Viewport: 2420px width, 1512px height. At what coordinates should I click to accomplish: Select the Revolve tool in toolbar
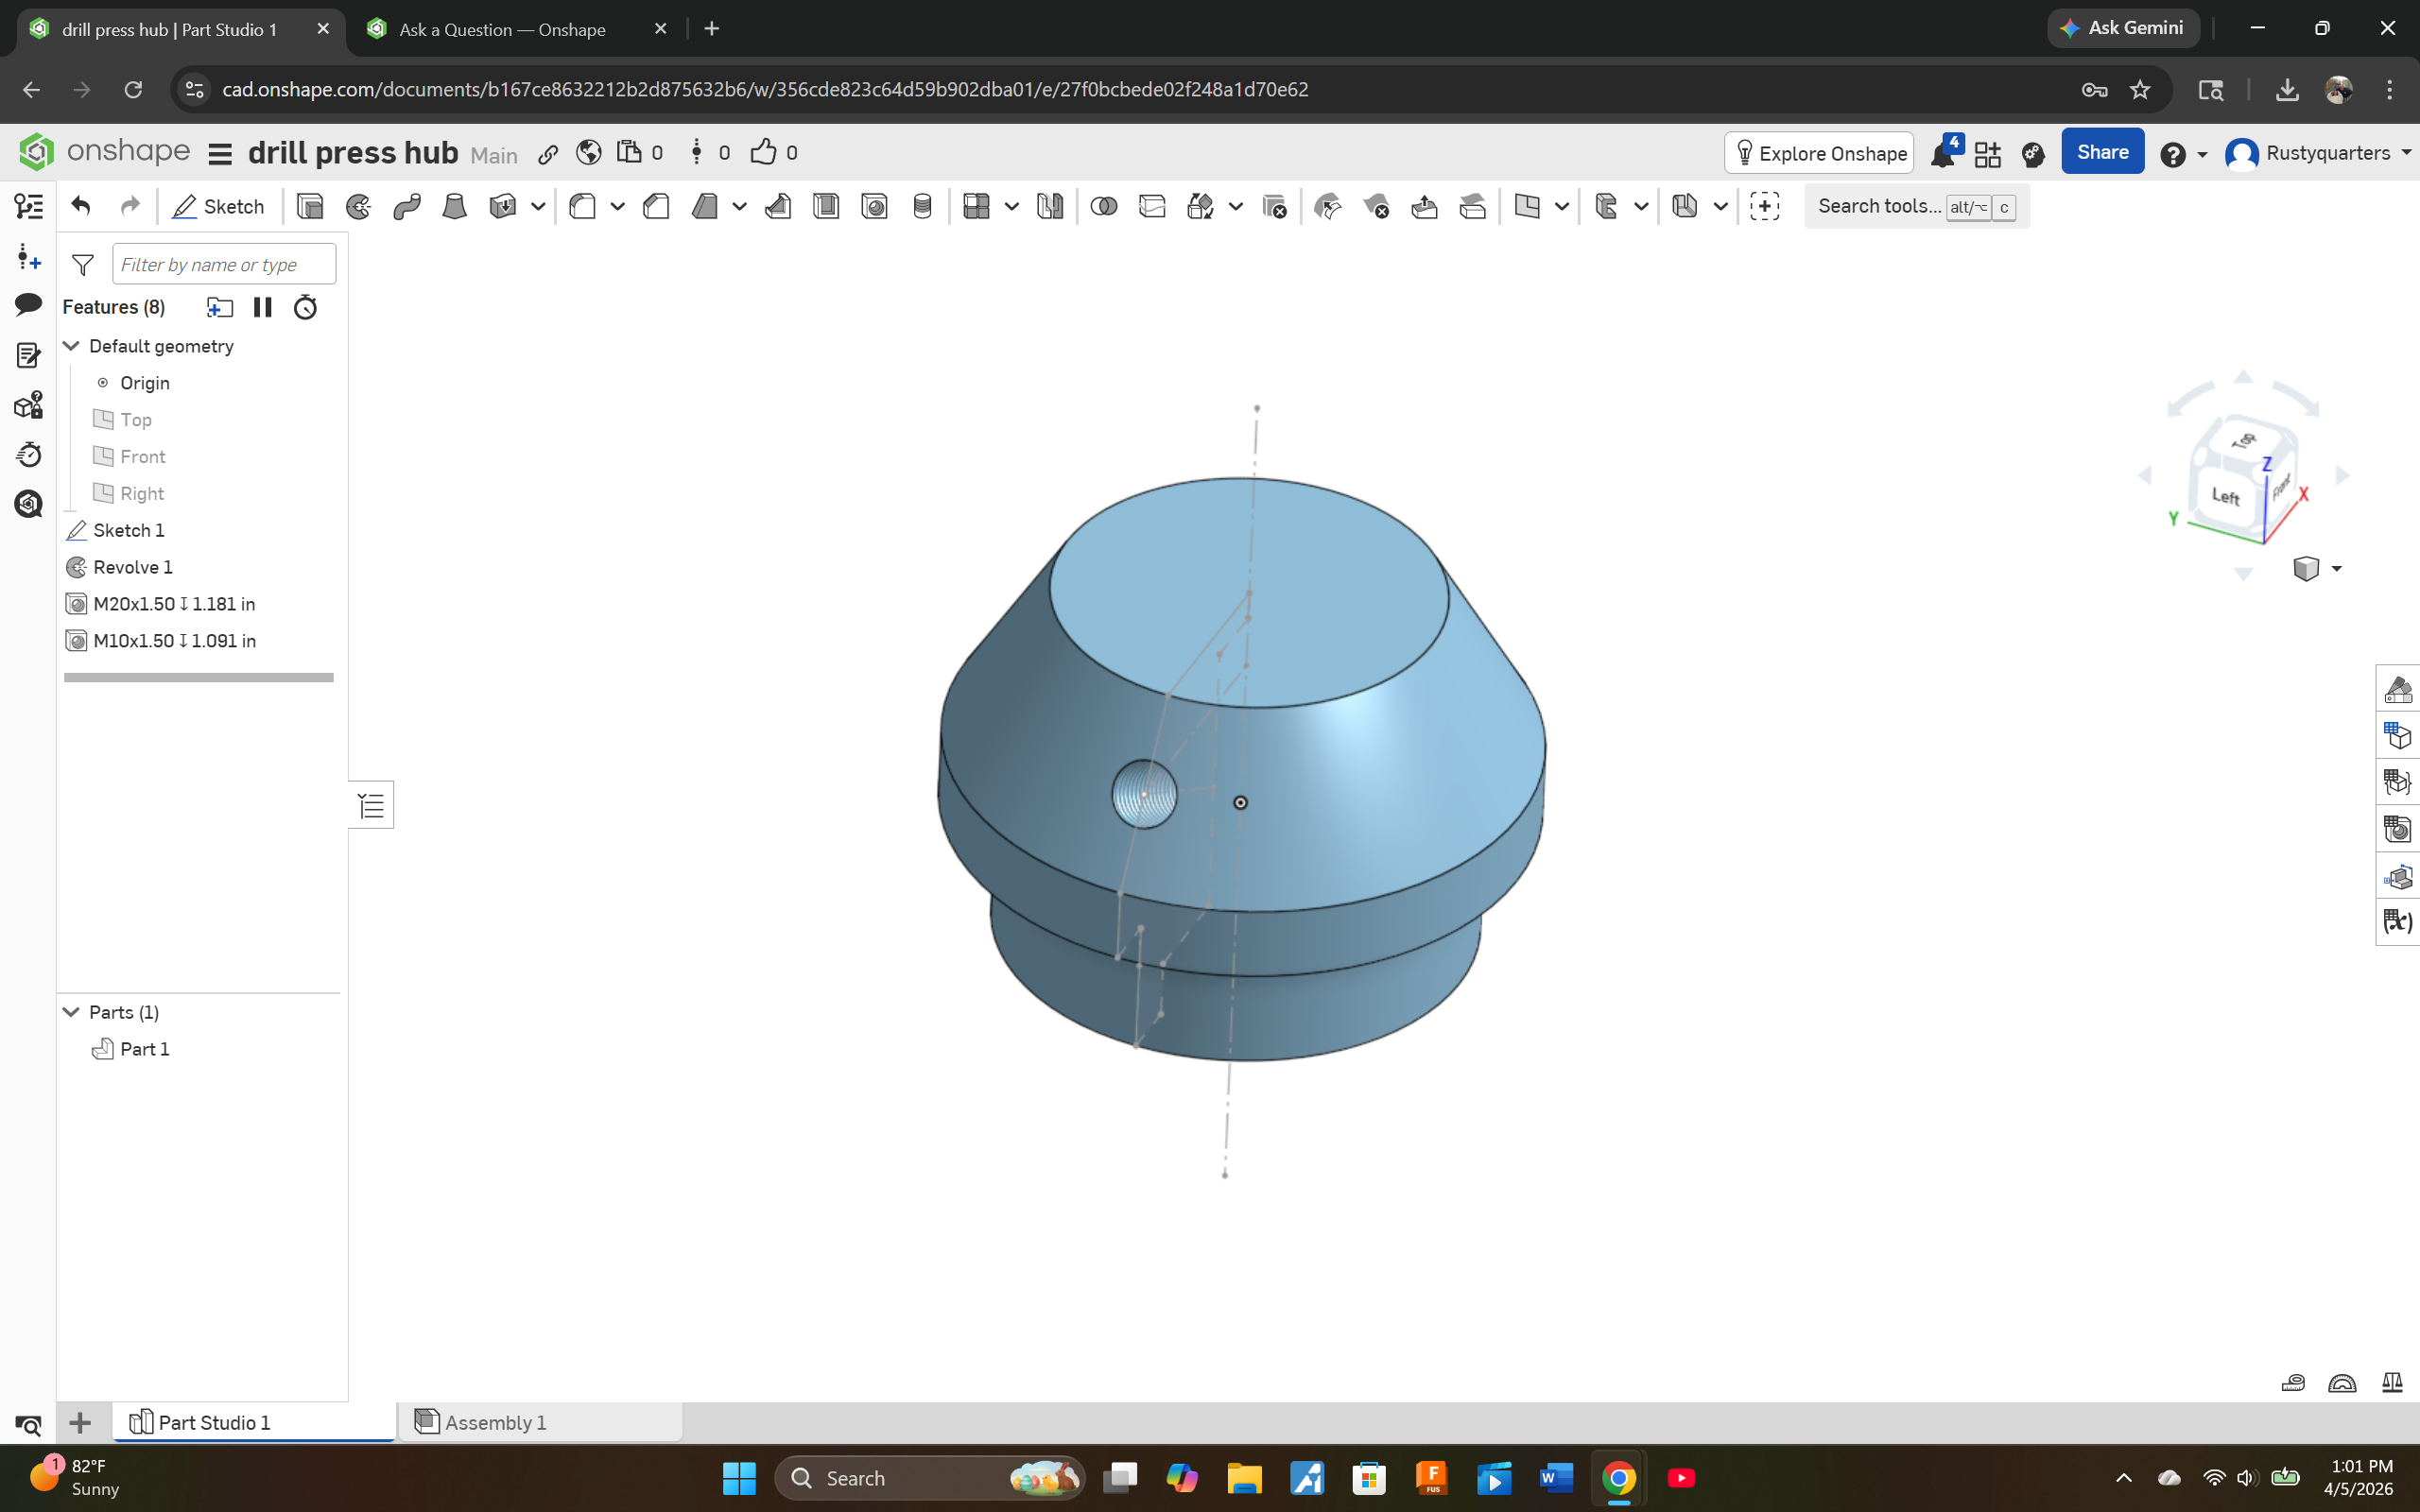[358, 207]
